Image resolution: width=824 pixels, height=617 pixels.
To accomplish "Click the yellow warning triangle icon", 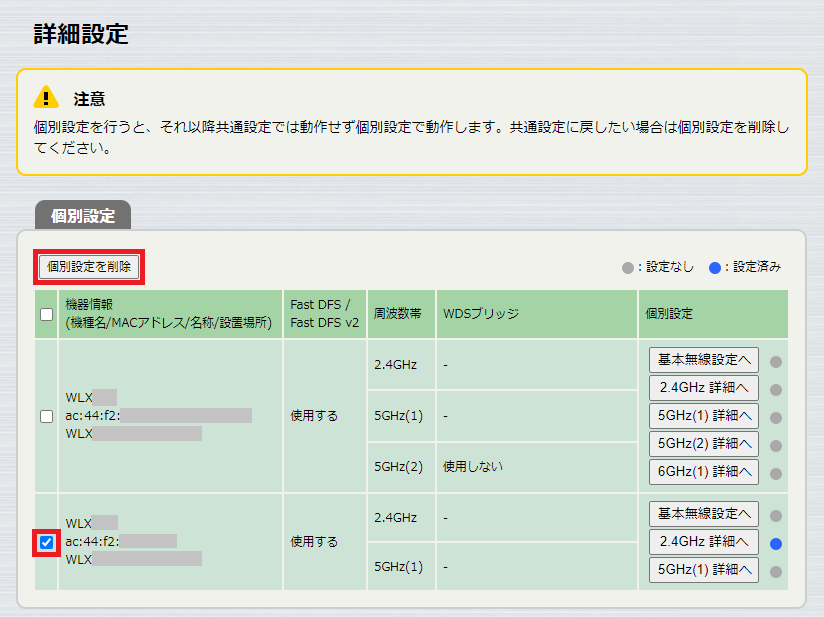I will (46, 97).
